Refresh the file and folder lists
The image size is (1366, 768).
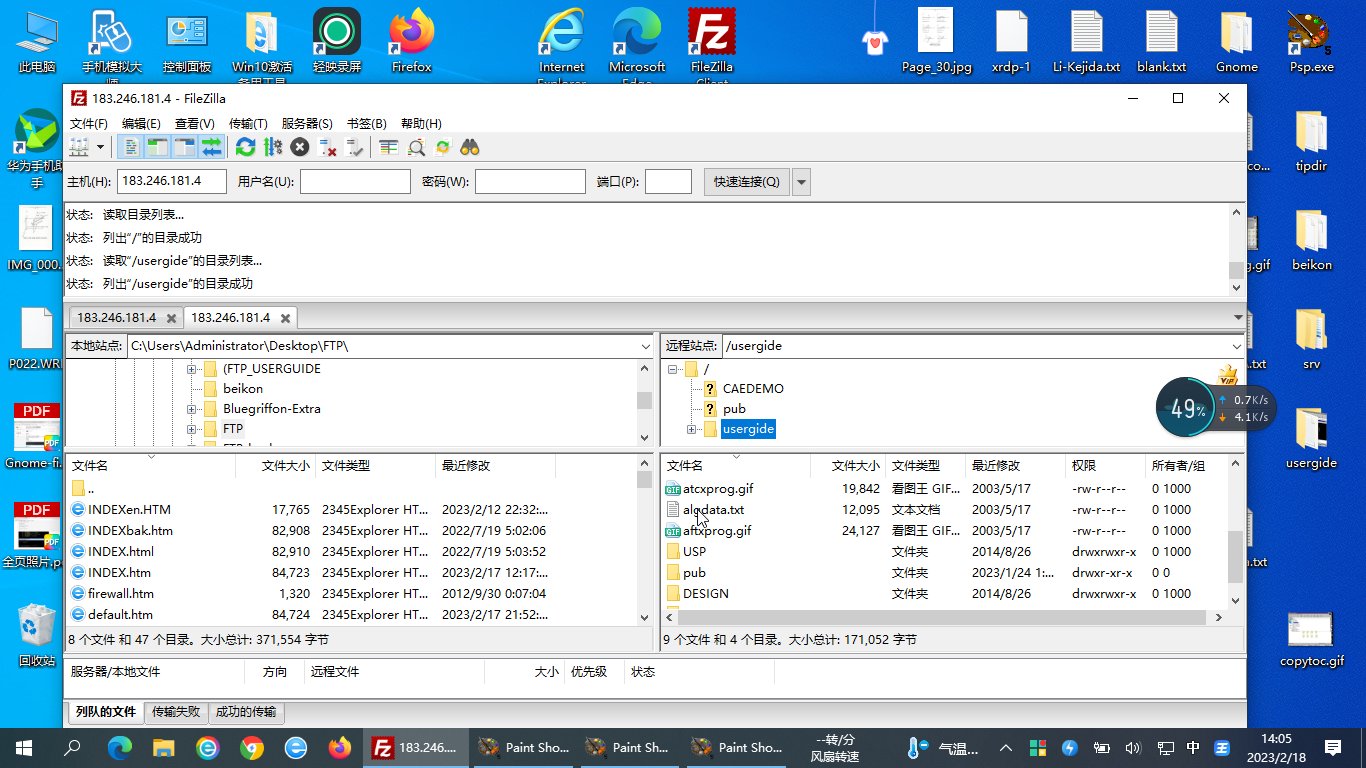pyautogui.click(x=245, y=147)
